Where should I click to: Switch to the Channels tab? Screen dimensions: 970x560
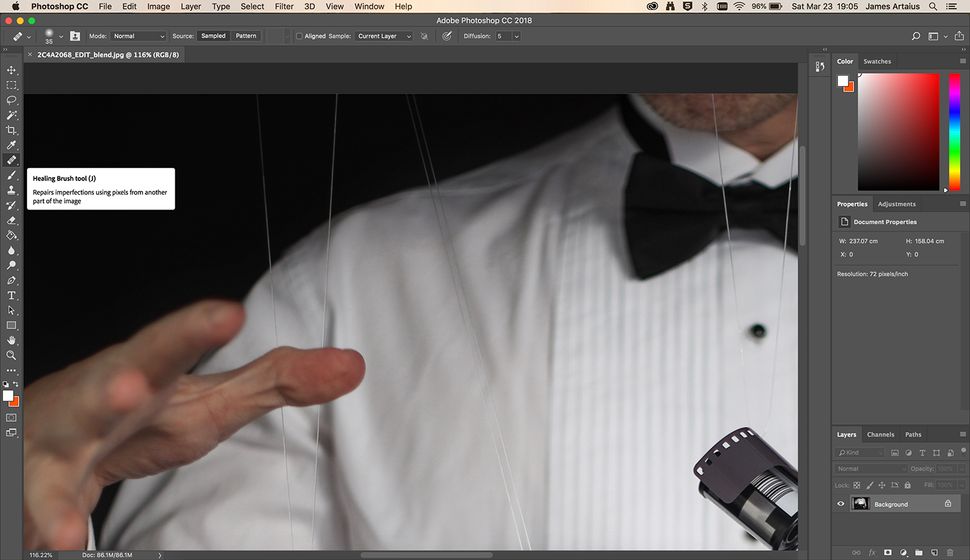pyautogui.click(x=880, y=434)
